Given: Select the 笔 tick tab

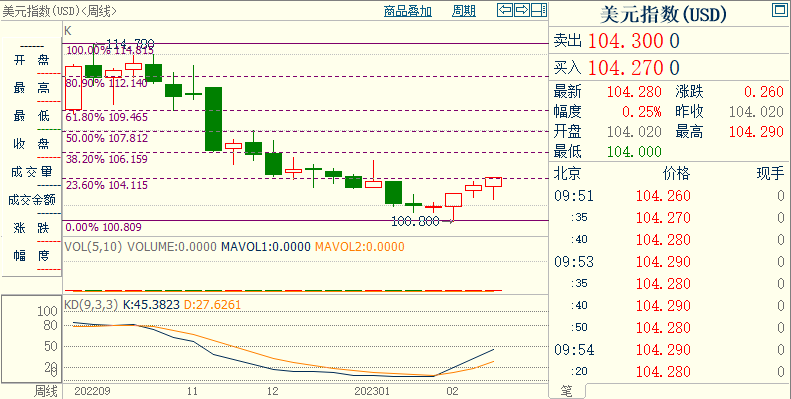Looking at the screenshot, I should [567, 391].
